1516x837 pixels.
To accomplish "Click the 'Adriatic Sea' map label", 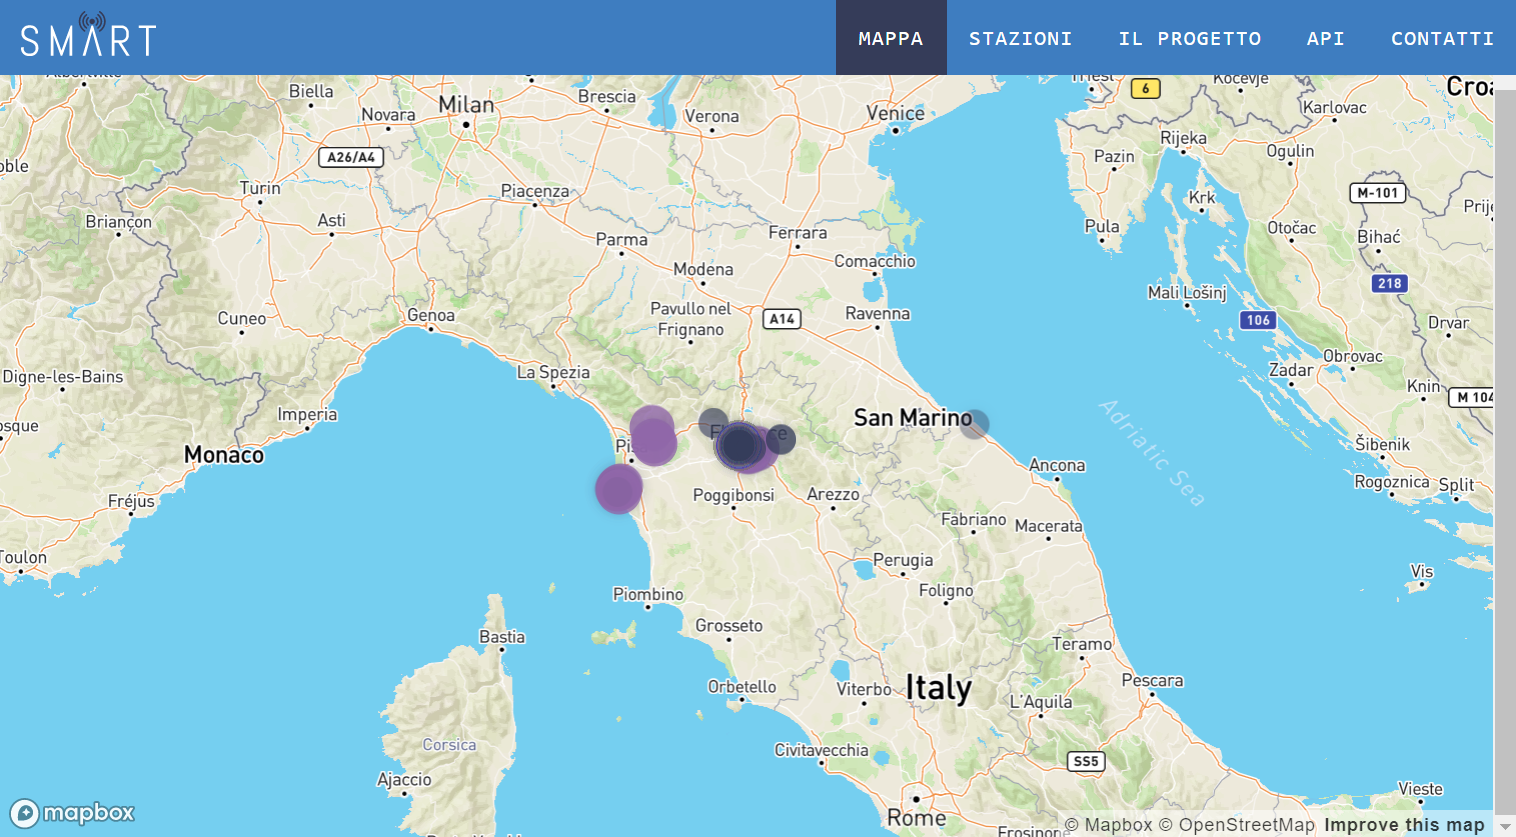I will tap(1152, 453).
